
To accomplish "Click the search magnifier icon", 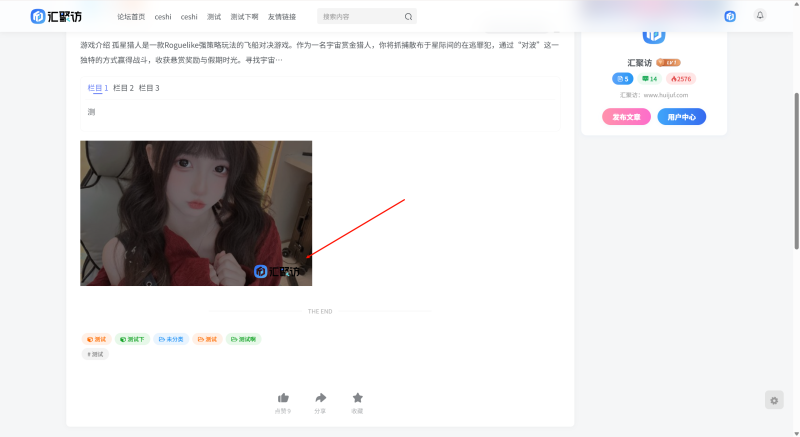I will [x=408, y=17].
